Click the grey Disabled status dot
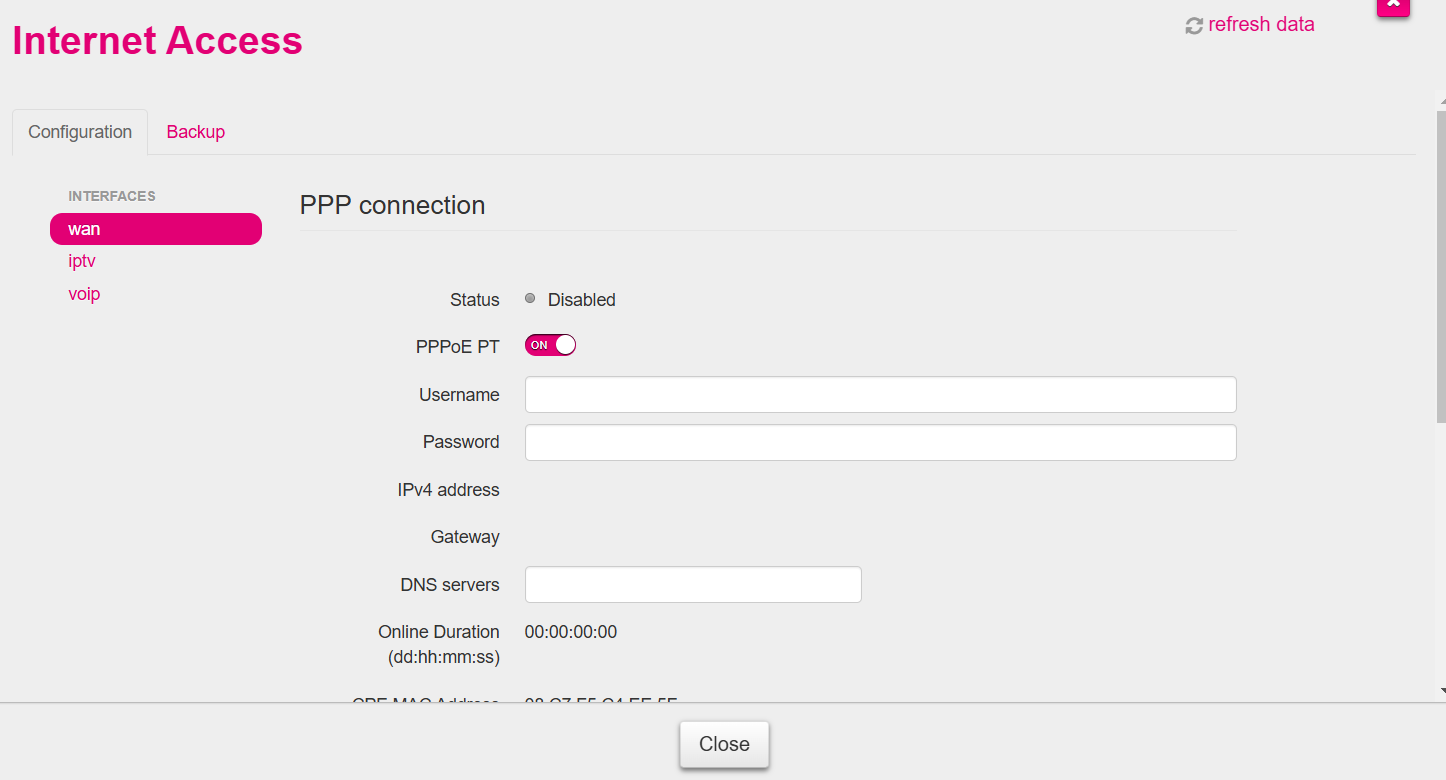 [x=530, y=298]
